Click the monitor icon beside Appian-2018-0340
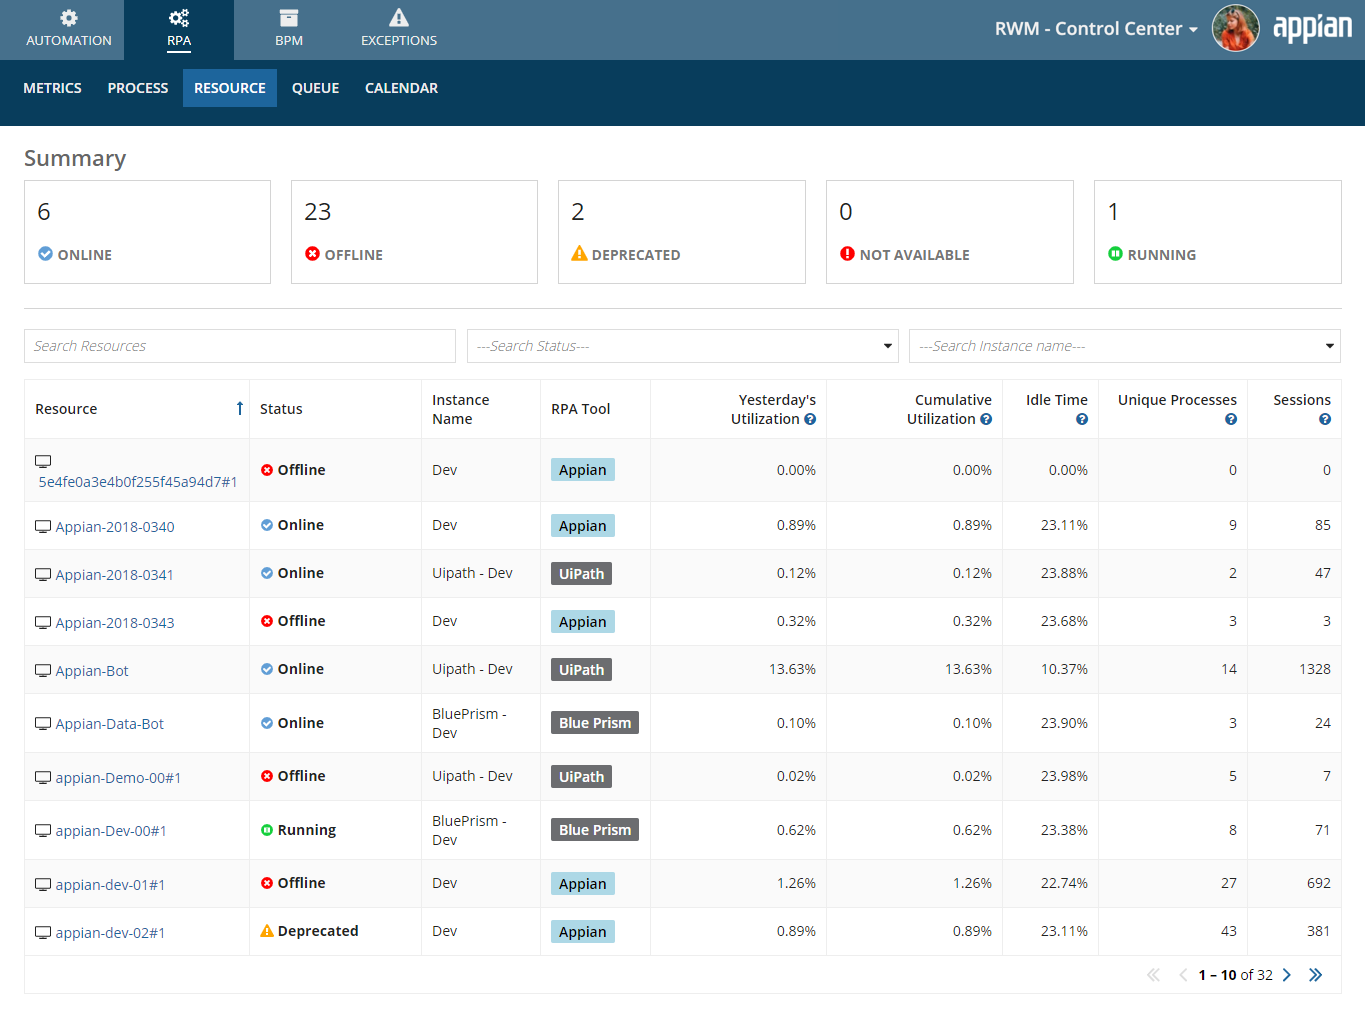The width and height of the screenshot is (1365, 1022). coord(43,526)
